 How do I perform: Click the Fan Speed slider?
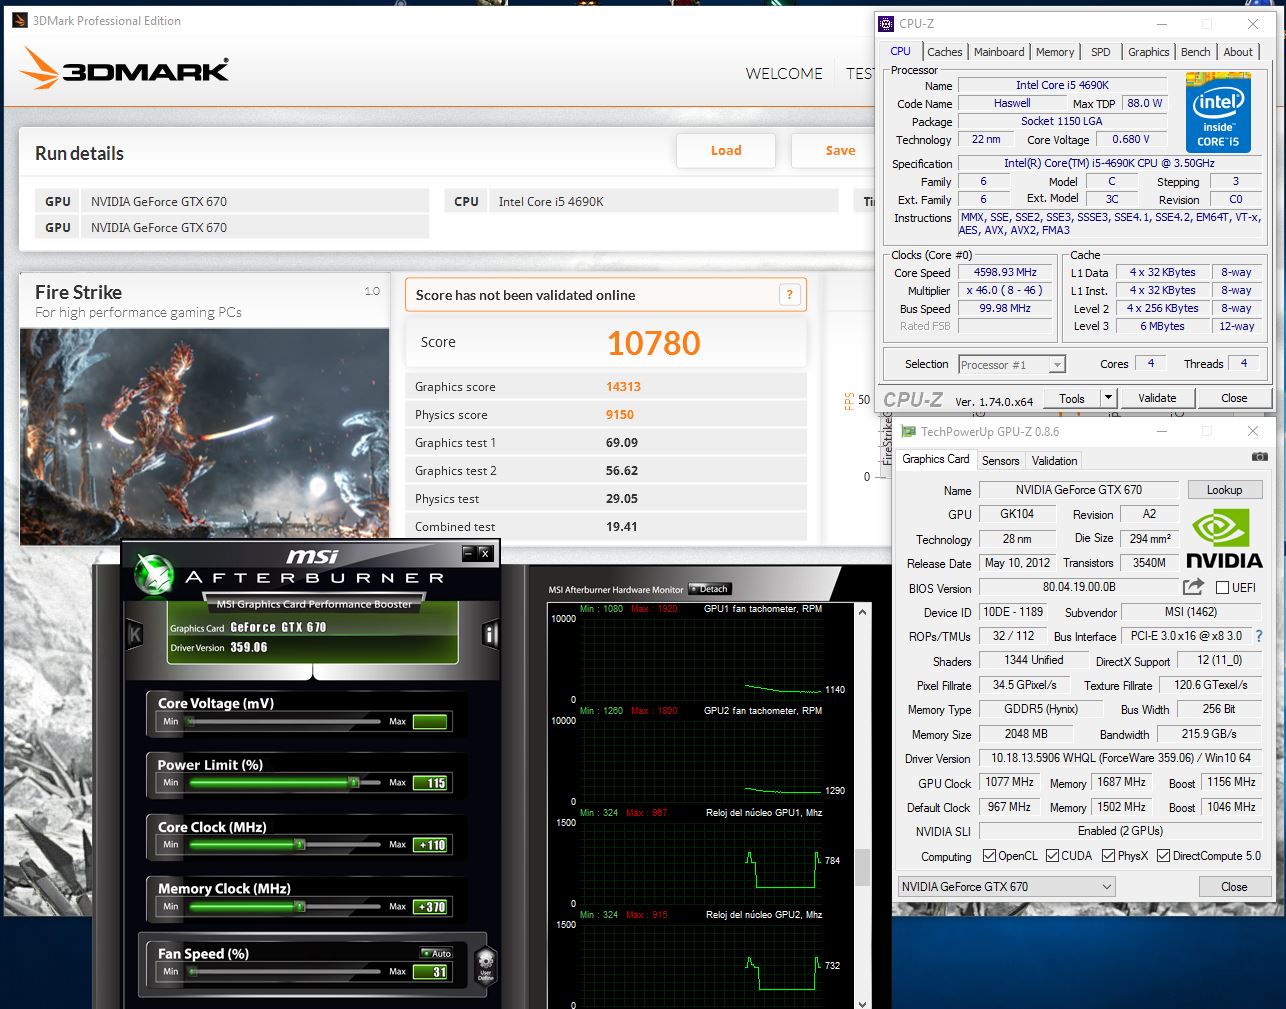(285, 972)
